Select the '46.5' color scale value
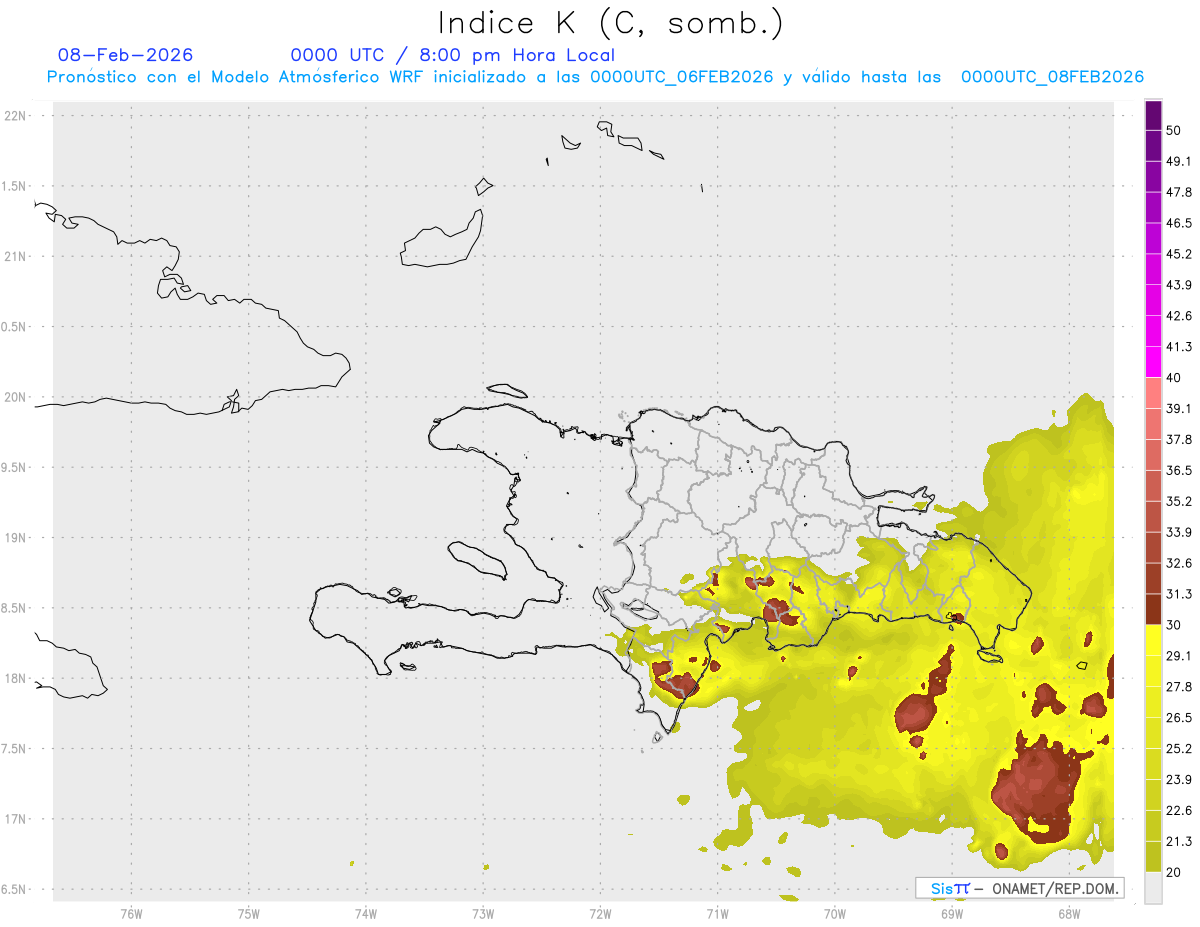This screenshot has height=927, width=1200. 1179,223
